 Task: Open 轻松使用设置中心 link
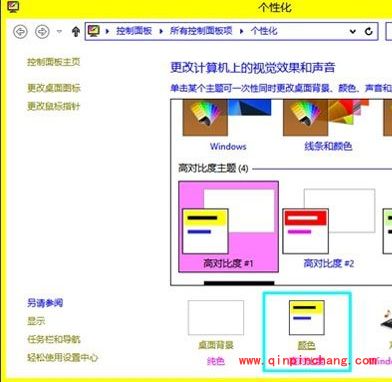[x=62, y=358]
